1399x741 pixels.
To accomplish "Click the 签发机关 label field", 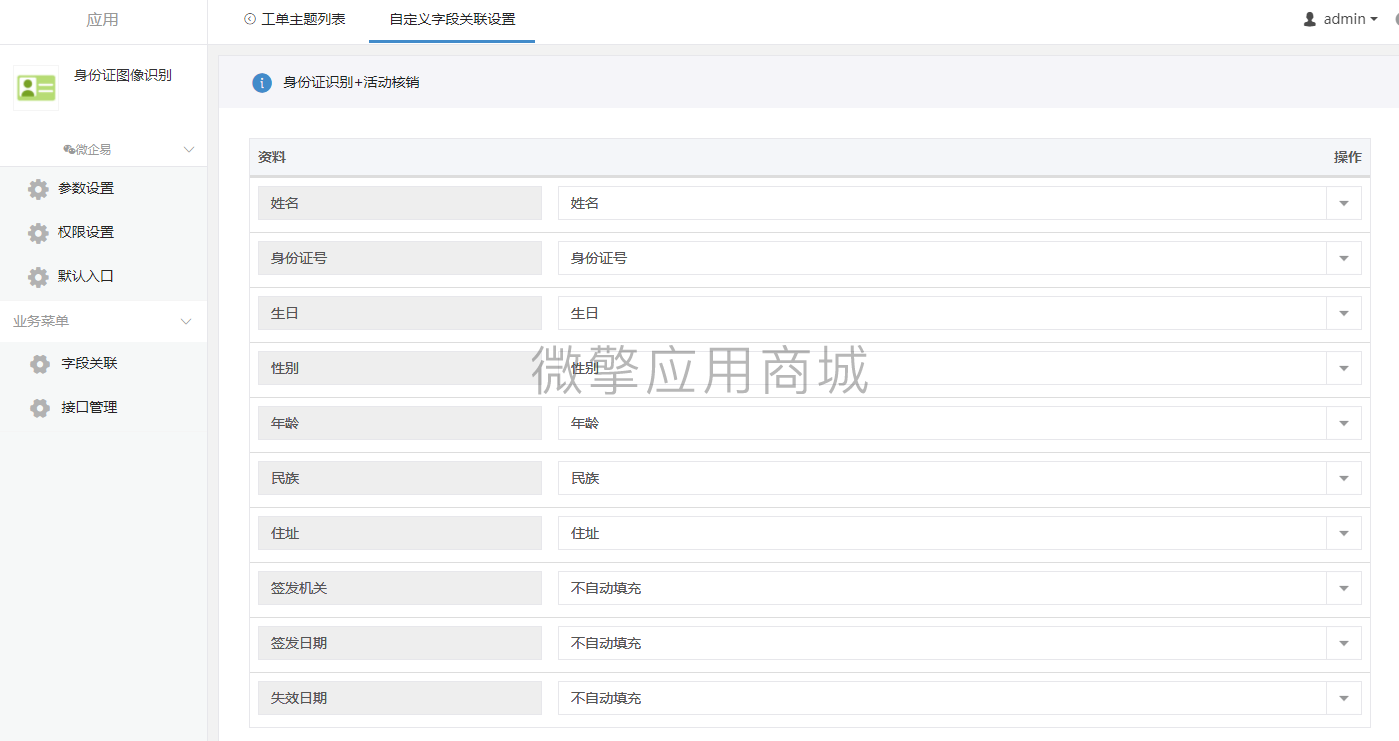I will pos(400,588).
